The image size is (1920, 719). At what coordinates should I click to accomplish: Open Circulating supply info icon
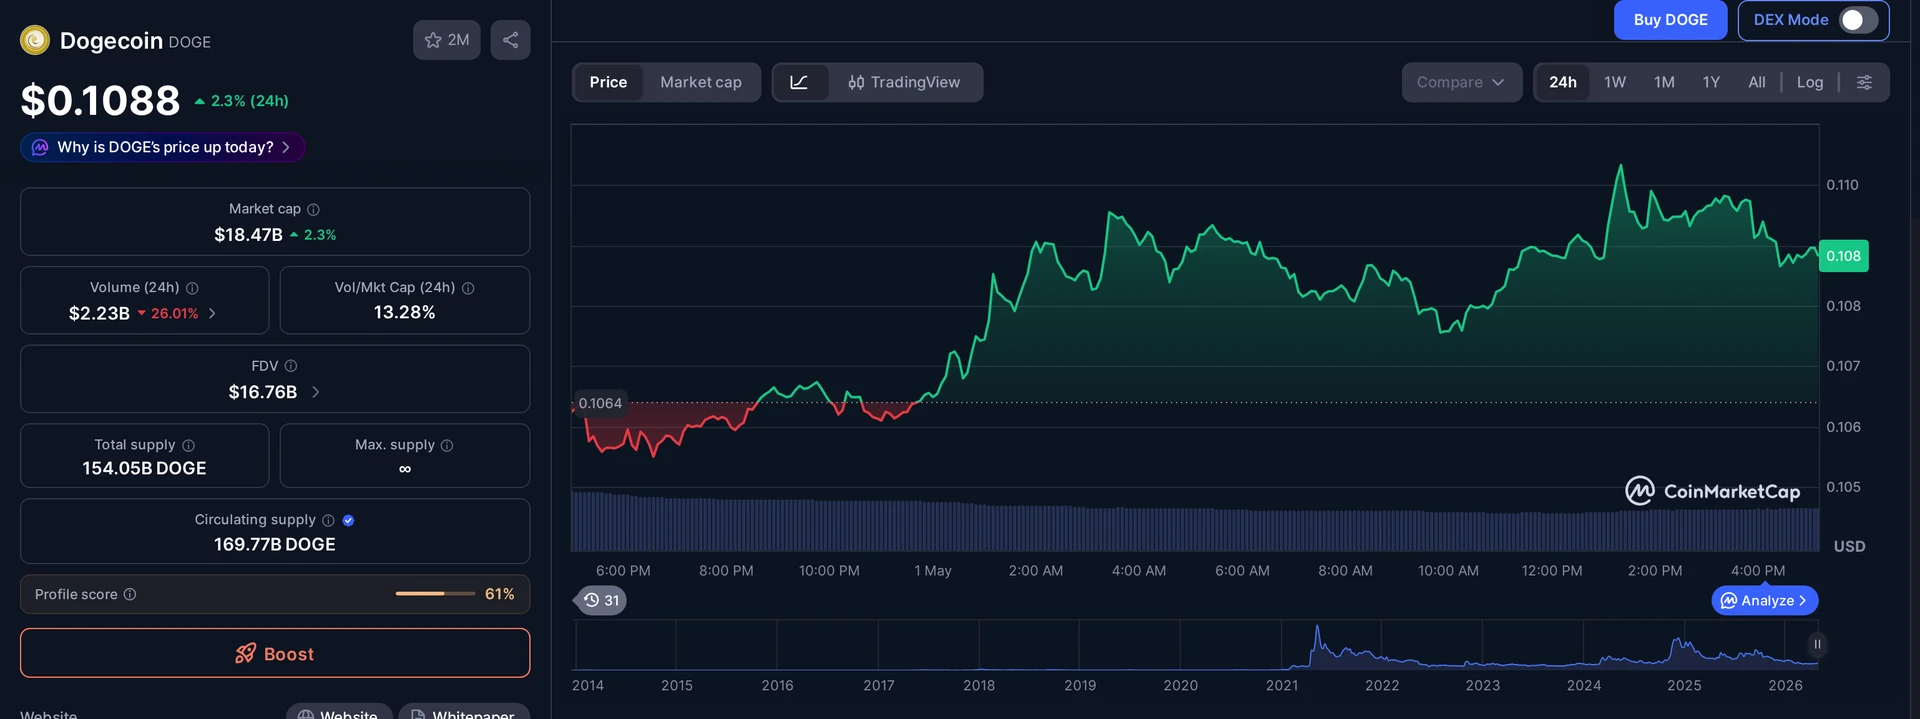[328, 520]
